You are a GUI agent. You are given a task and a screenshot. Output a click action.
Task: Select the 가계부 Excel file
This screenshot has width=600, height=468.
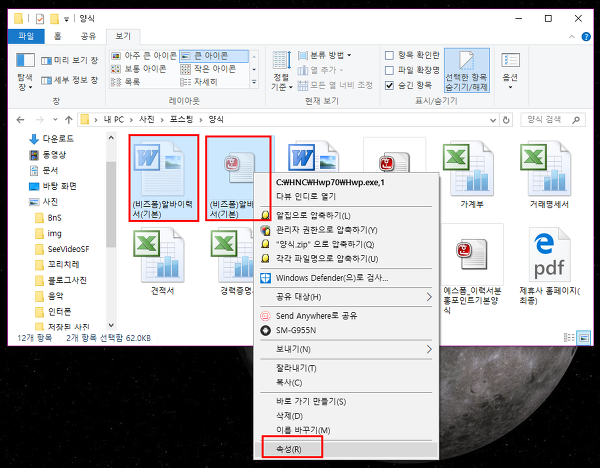click(472, 176)
